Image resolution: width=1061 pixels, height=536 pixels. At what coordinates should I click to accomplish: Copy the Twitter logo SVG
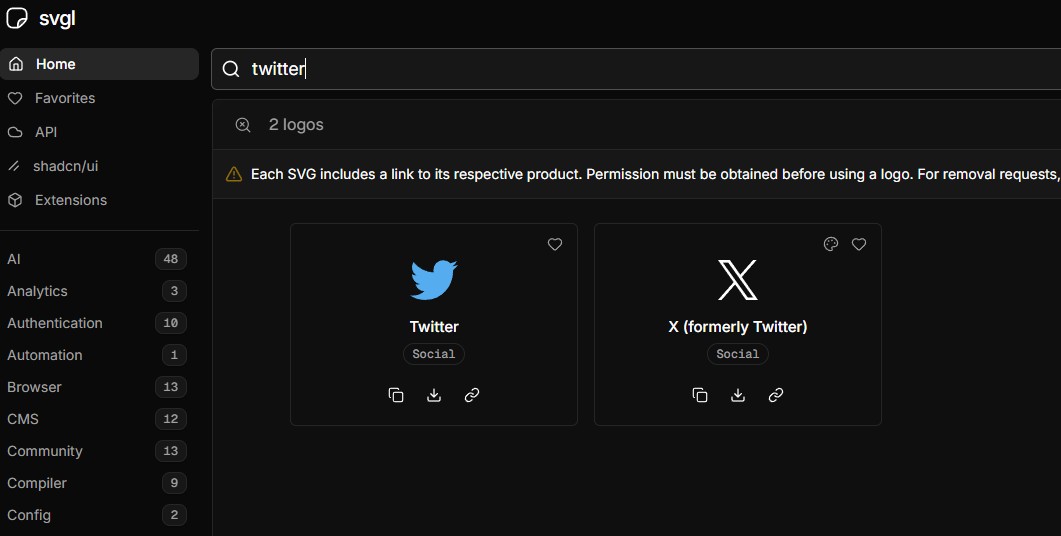(396, 395)
